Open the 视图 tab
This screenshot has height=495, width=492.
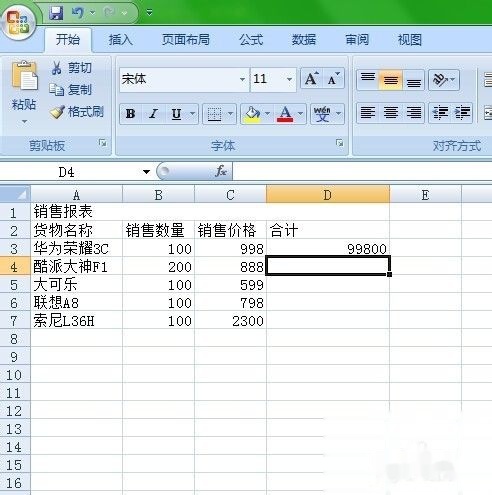pos(410,40)
